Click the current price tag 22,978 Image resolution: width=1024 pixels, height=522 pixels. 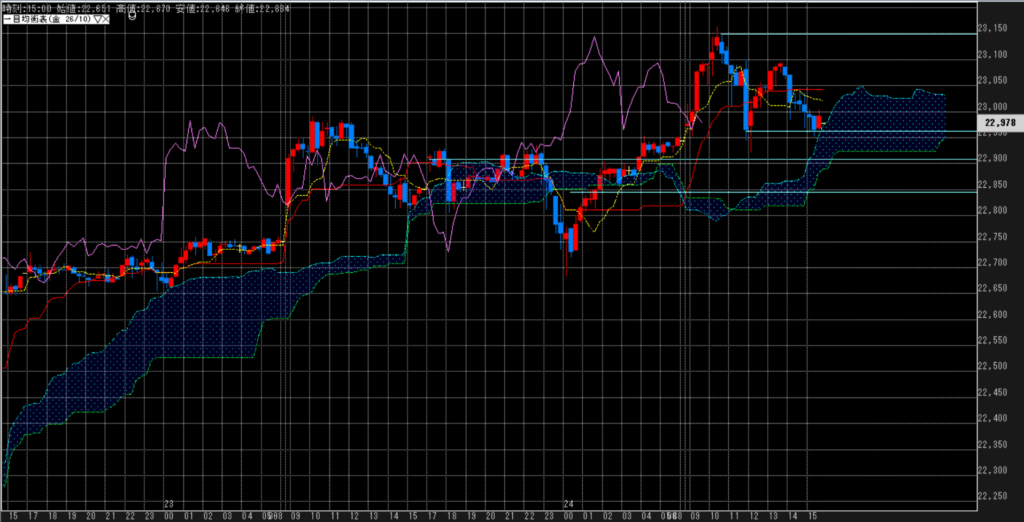1000,122
